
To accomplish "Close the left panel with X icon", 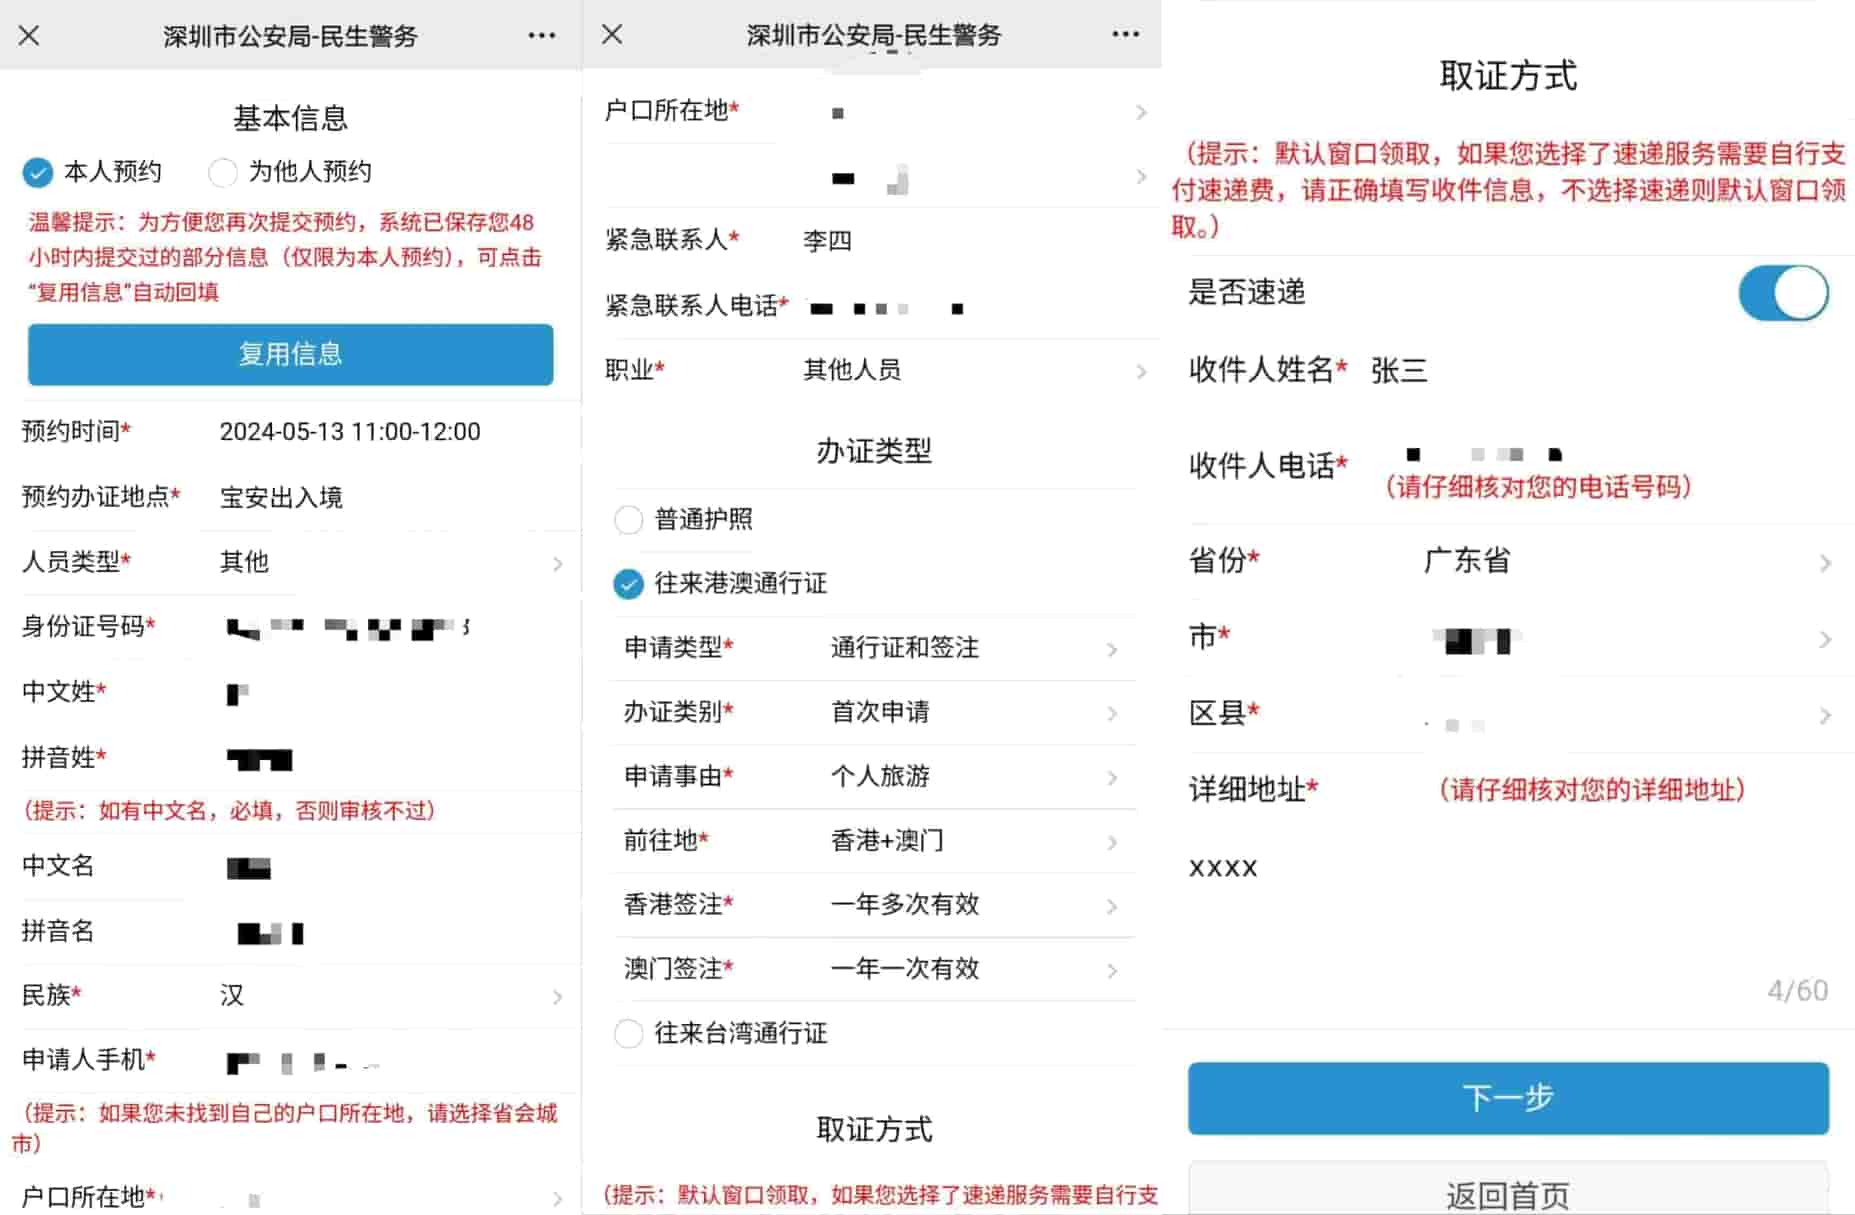I will 29,36.
